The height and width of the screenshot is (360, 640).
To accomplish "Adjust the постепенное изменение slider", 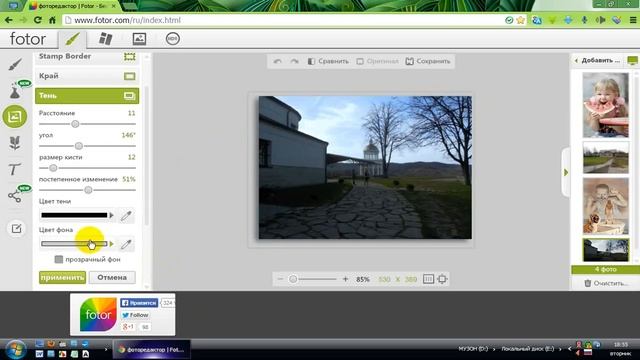I will pos(88,190).
